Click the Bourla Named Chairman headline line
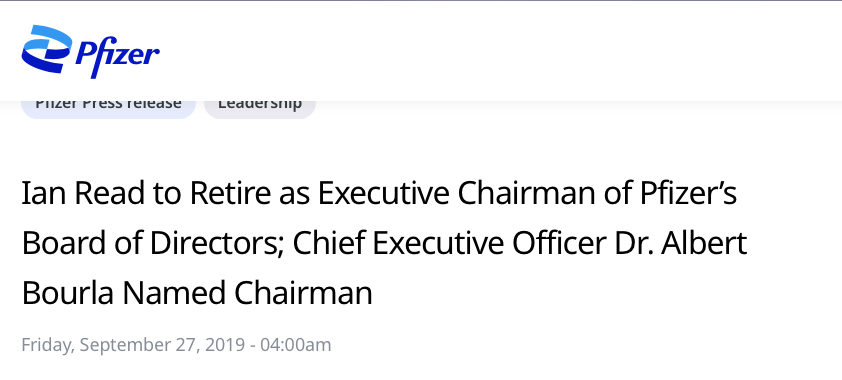The image size is (842, 380). click(197, 293)
